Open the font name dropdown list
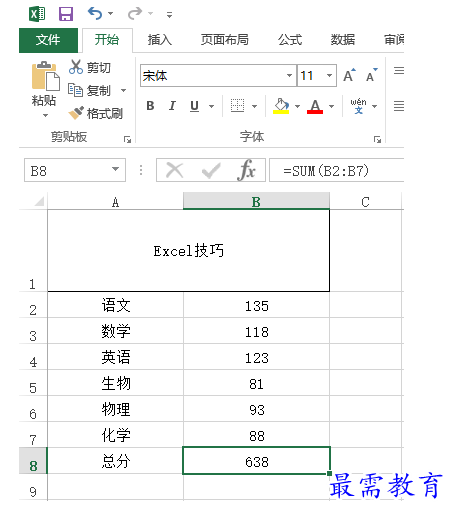 [289, 76]
